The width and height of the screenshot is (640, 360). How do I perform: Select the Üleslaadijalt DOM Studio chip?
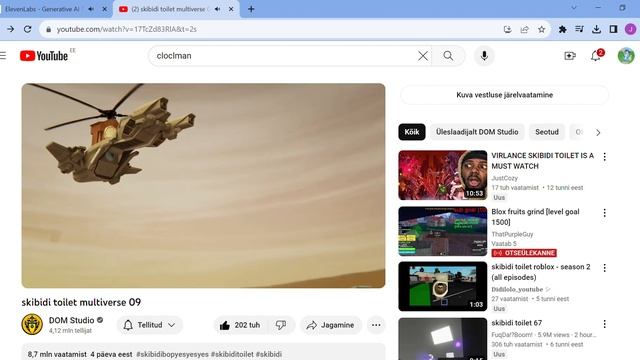(x=477, y=132)
